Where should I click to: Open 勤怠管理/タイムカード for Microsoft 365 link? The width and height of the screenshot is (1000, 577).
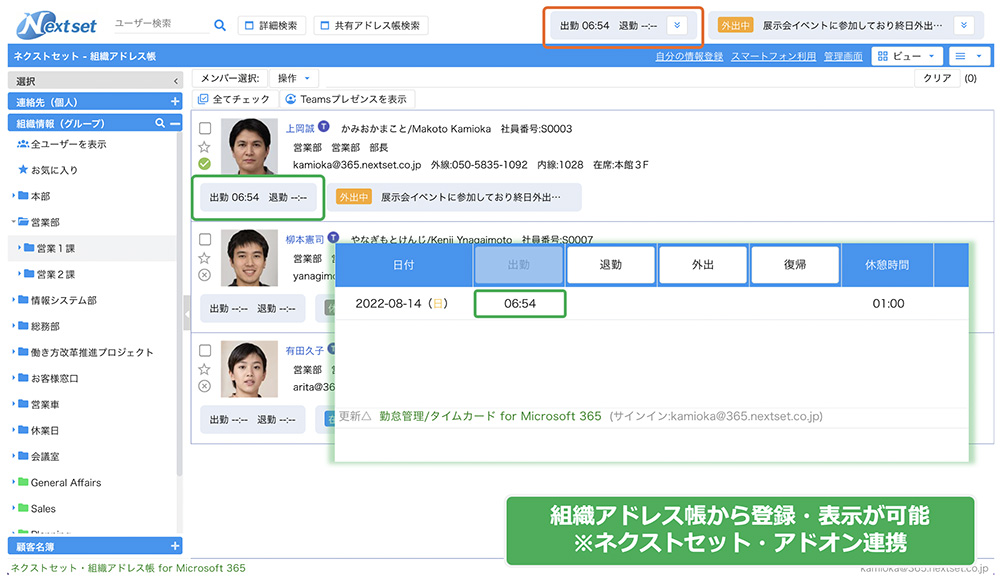(x=490, y=416)
